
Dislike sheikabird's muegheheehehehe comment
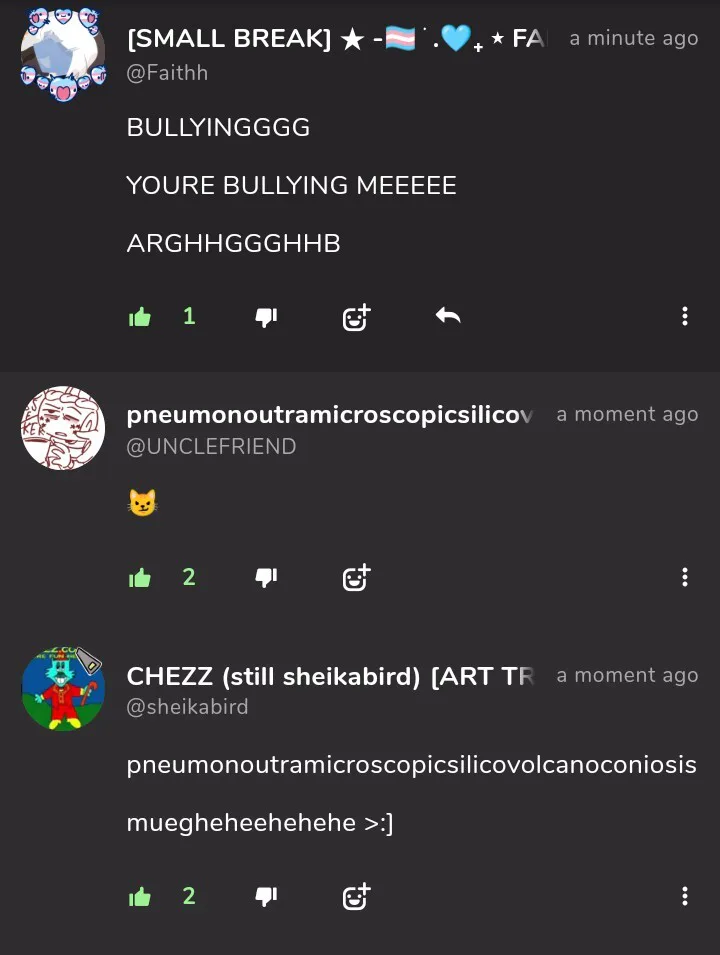pos(266,897)
